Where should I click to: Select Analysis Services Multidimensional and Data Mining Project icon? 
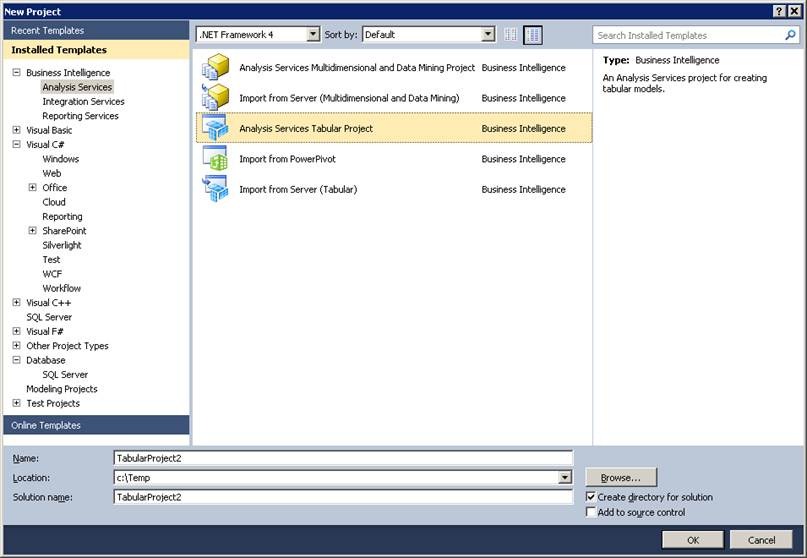pos(215,67)
